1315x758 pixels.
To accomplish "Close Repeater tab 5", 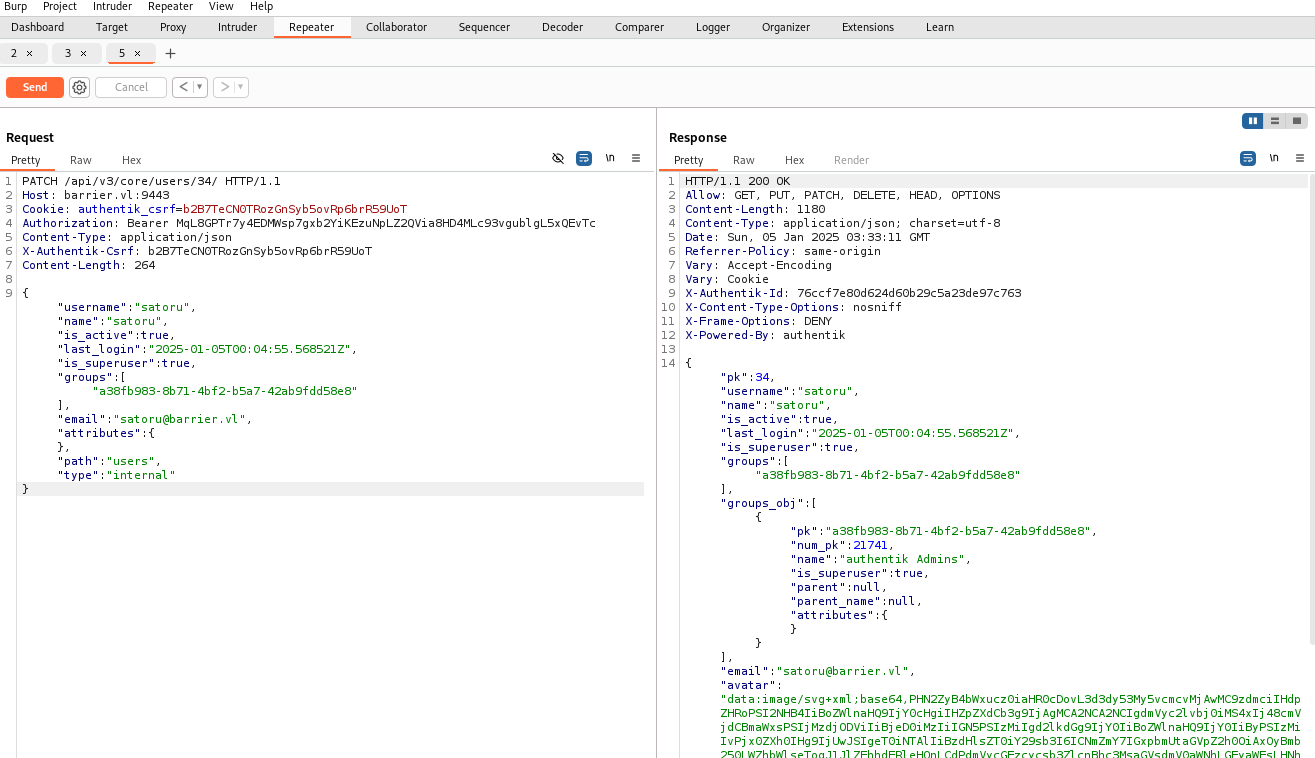I will 137,53.
